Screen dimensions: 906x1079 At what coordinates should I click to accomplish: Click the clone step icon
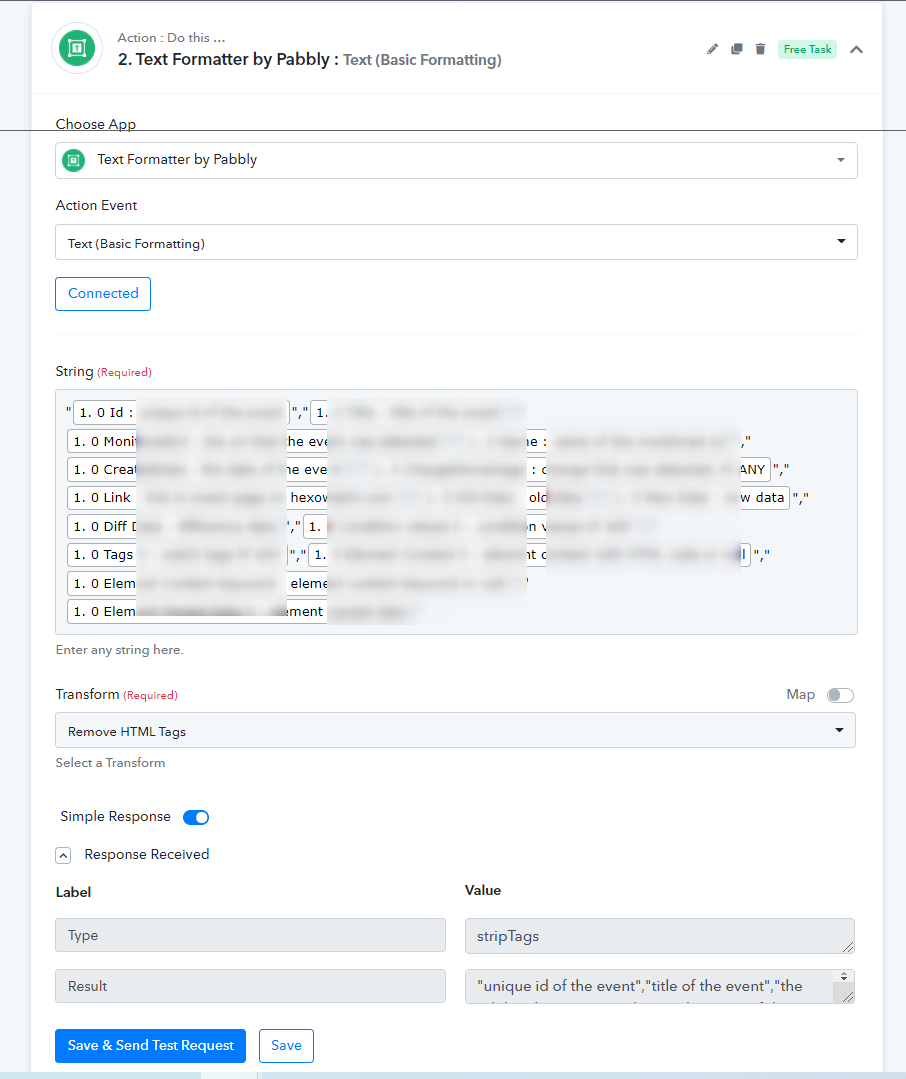coord(736,49)
